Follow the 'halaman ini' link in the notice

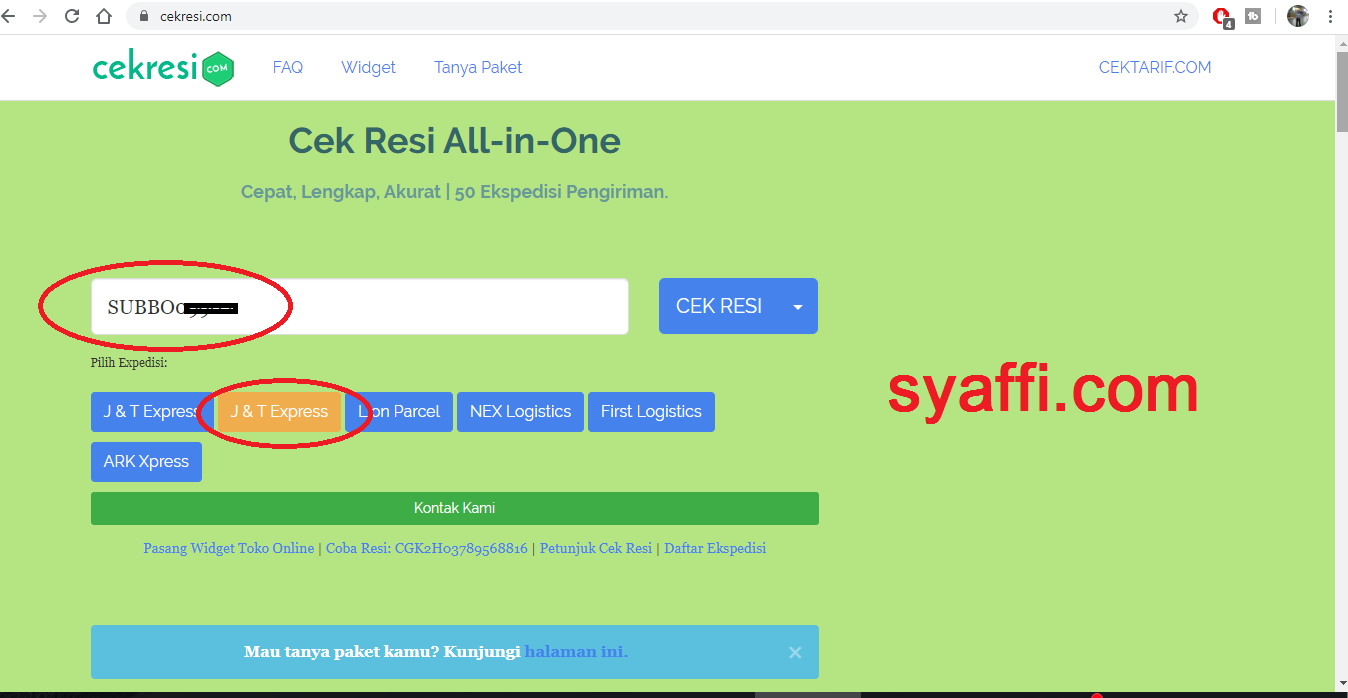[x=576, y=652]
